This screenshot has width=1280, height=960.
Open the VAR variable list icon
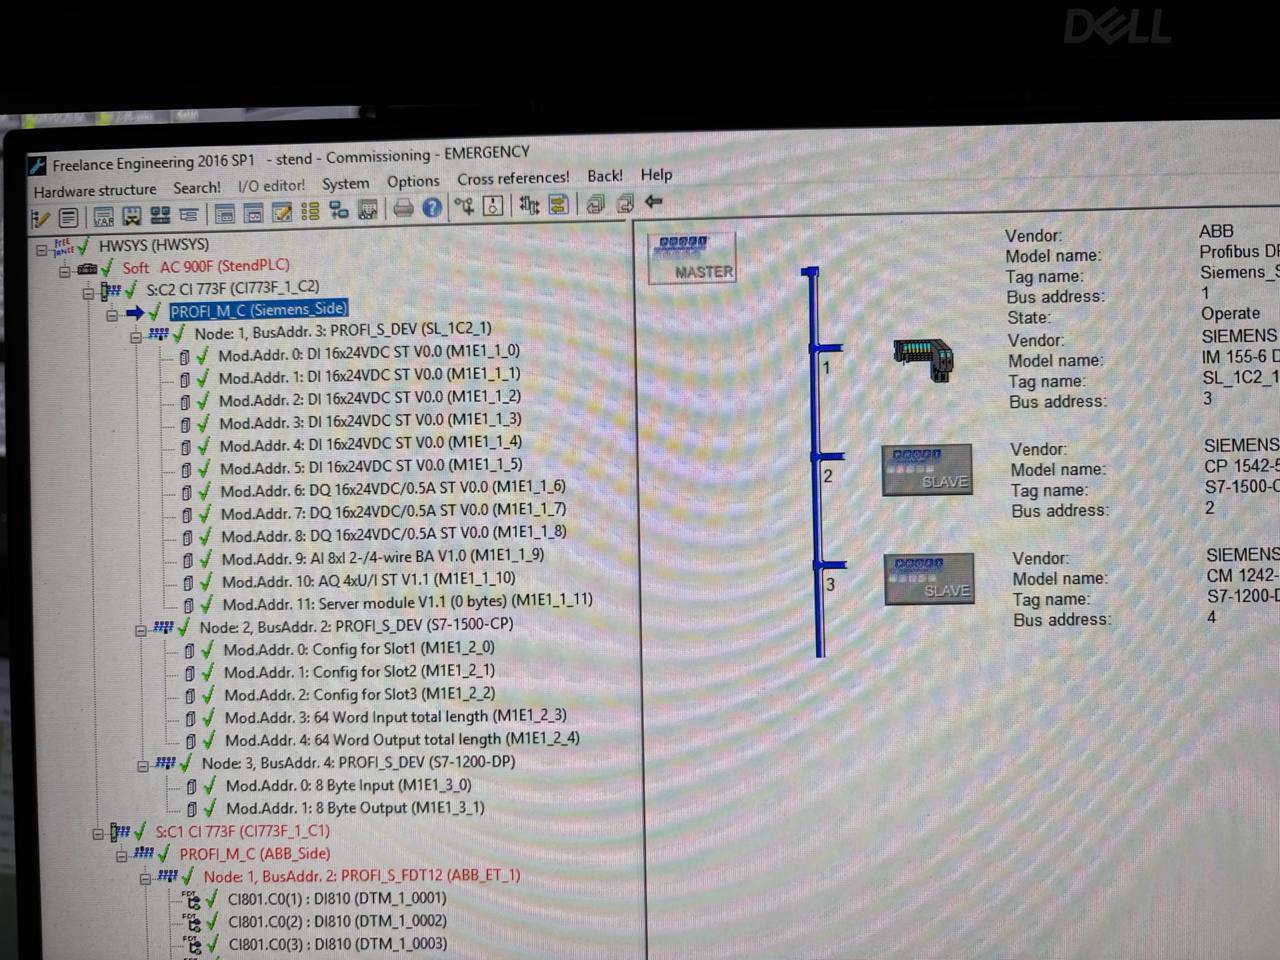[104, 216]
